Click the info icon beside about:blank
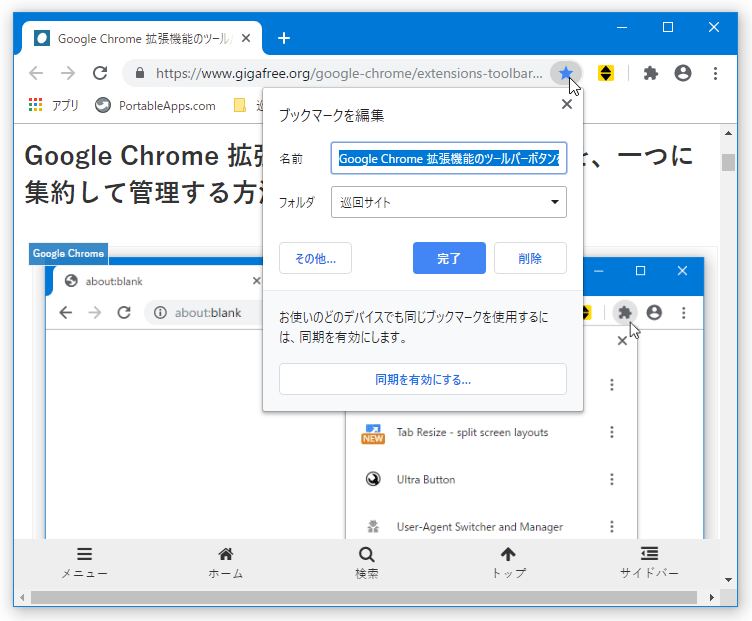The height and width of the screenshot is (621, 752). coord(160,313)
